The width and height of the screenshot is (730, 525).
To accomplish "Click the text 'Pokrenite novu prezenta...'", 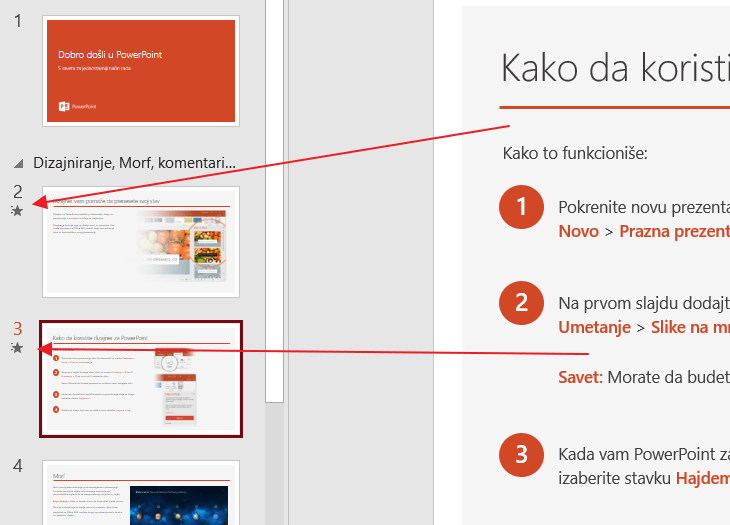I will 644,207.
